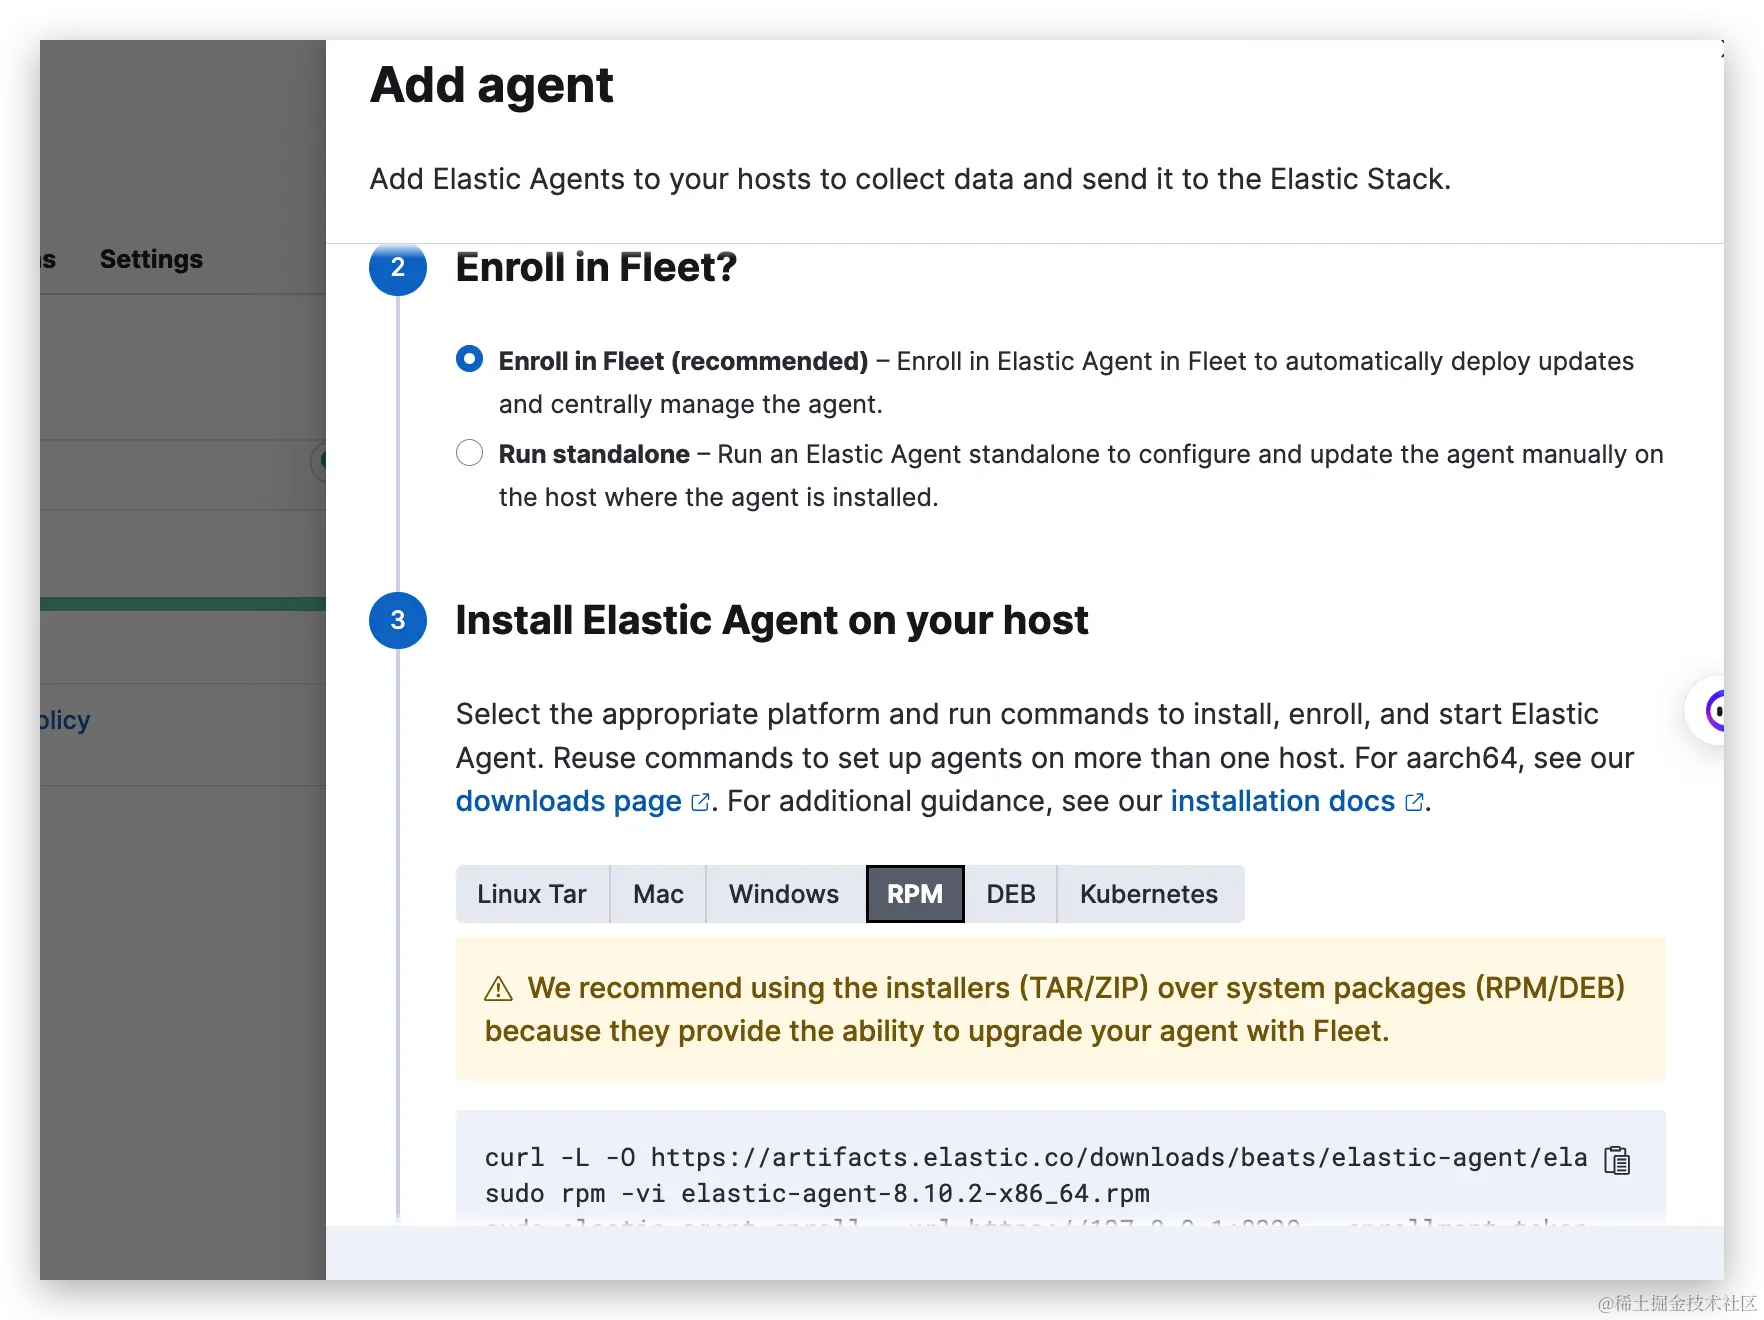1764x1320 pixels.
Task: Click the Add agent flyout title
Action: 492,85
